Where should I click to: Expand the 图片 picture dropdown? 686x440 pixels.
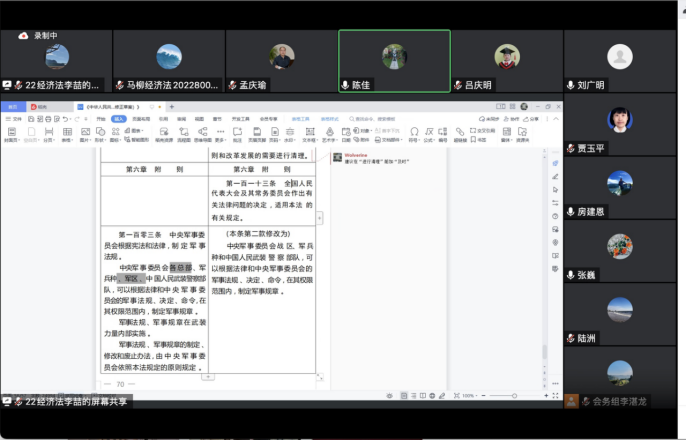pos(85,140)
